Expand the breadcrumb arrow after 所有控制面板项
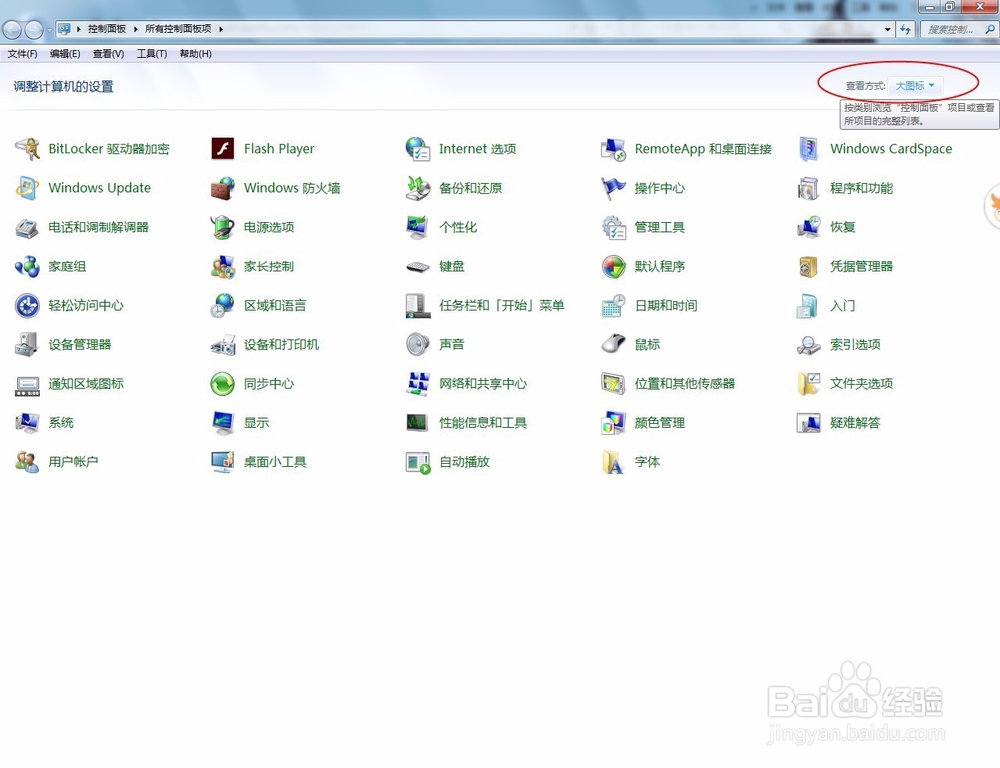1000x768 pixels. tap(222, 29)
